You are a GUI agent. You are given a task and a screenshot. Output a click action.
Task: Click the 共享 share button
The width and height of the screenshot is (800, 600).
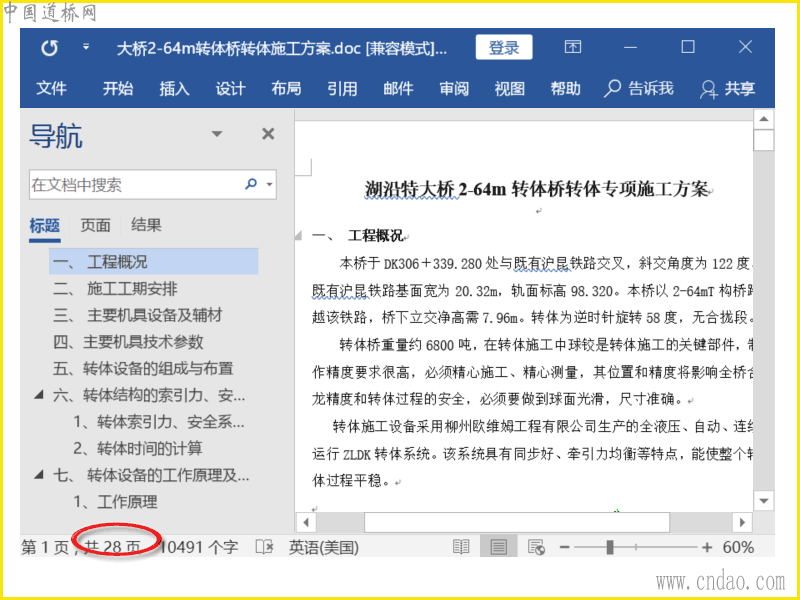(728, 89)
